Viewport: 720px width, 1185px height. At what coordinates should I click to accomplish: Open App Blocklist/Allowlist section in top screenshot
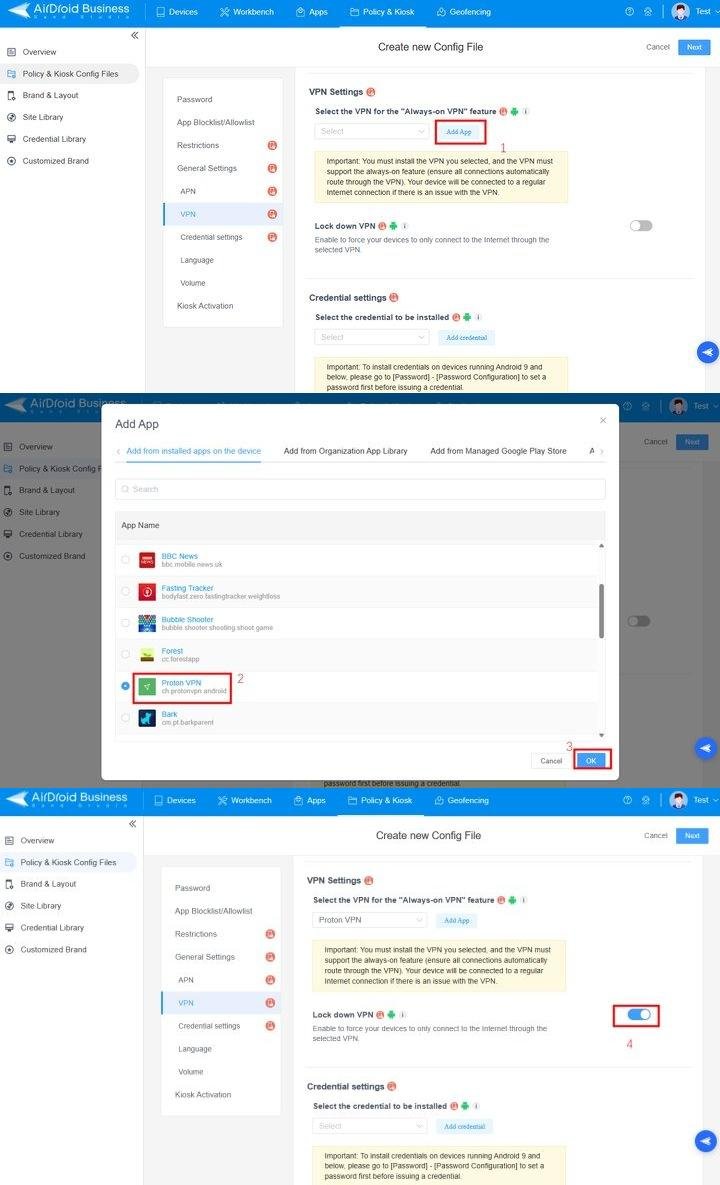pos(215,122)
